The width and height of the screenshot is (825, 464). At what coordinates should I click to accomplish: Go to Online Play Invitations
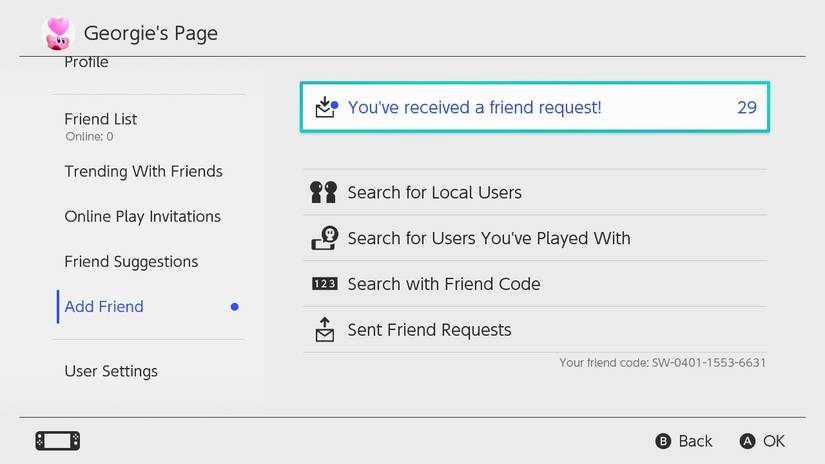(142, 216)
